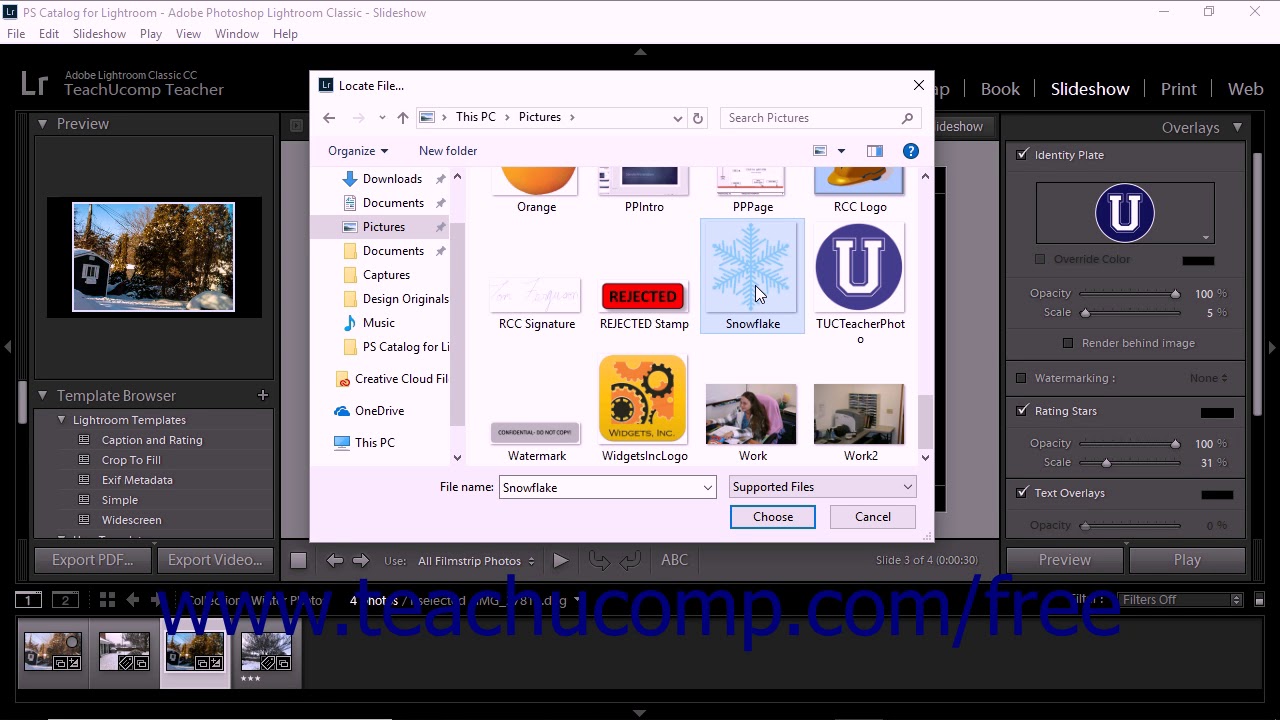Click the Choose button

coord(773,517)
